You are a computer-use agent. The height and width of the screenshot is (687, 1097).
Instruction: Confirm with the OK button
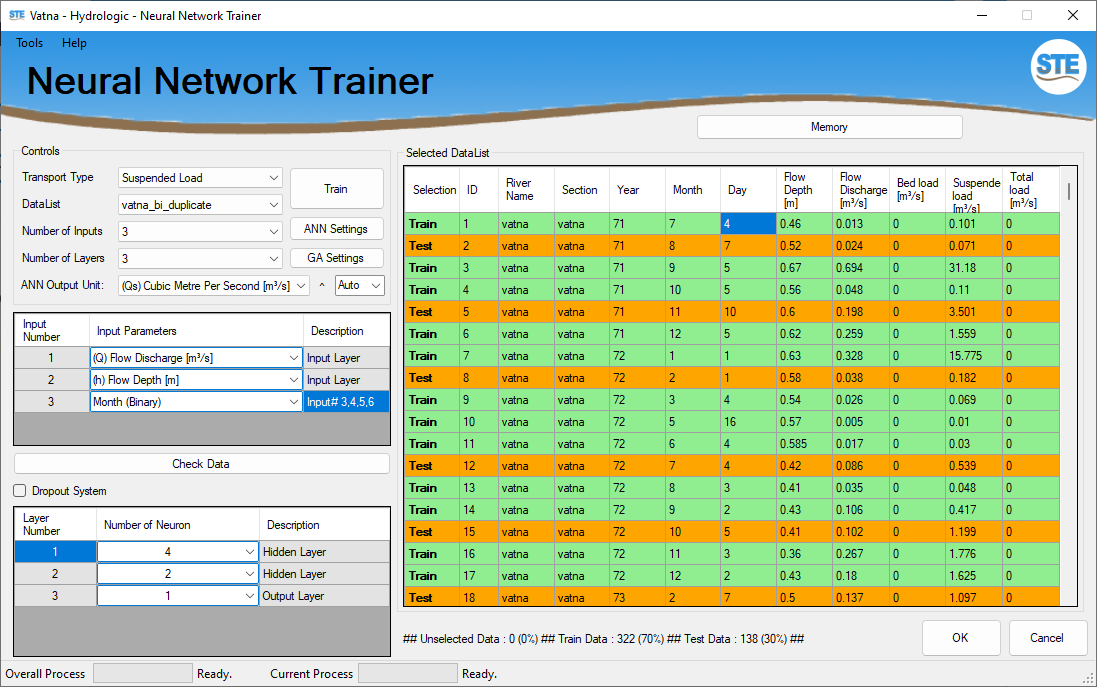(960, 638)
